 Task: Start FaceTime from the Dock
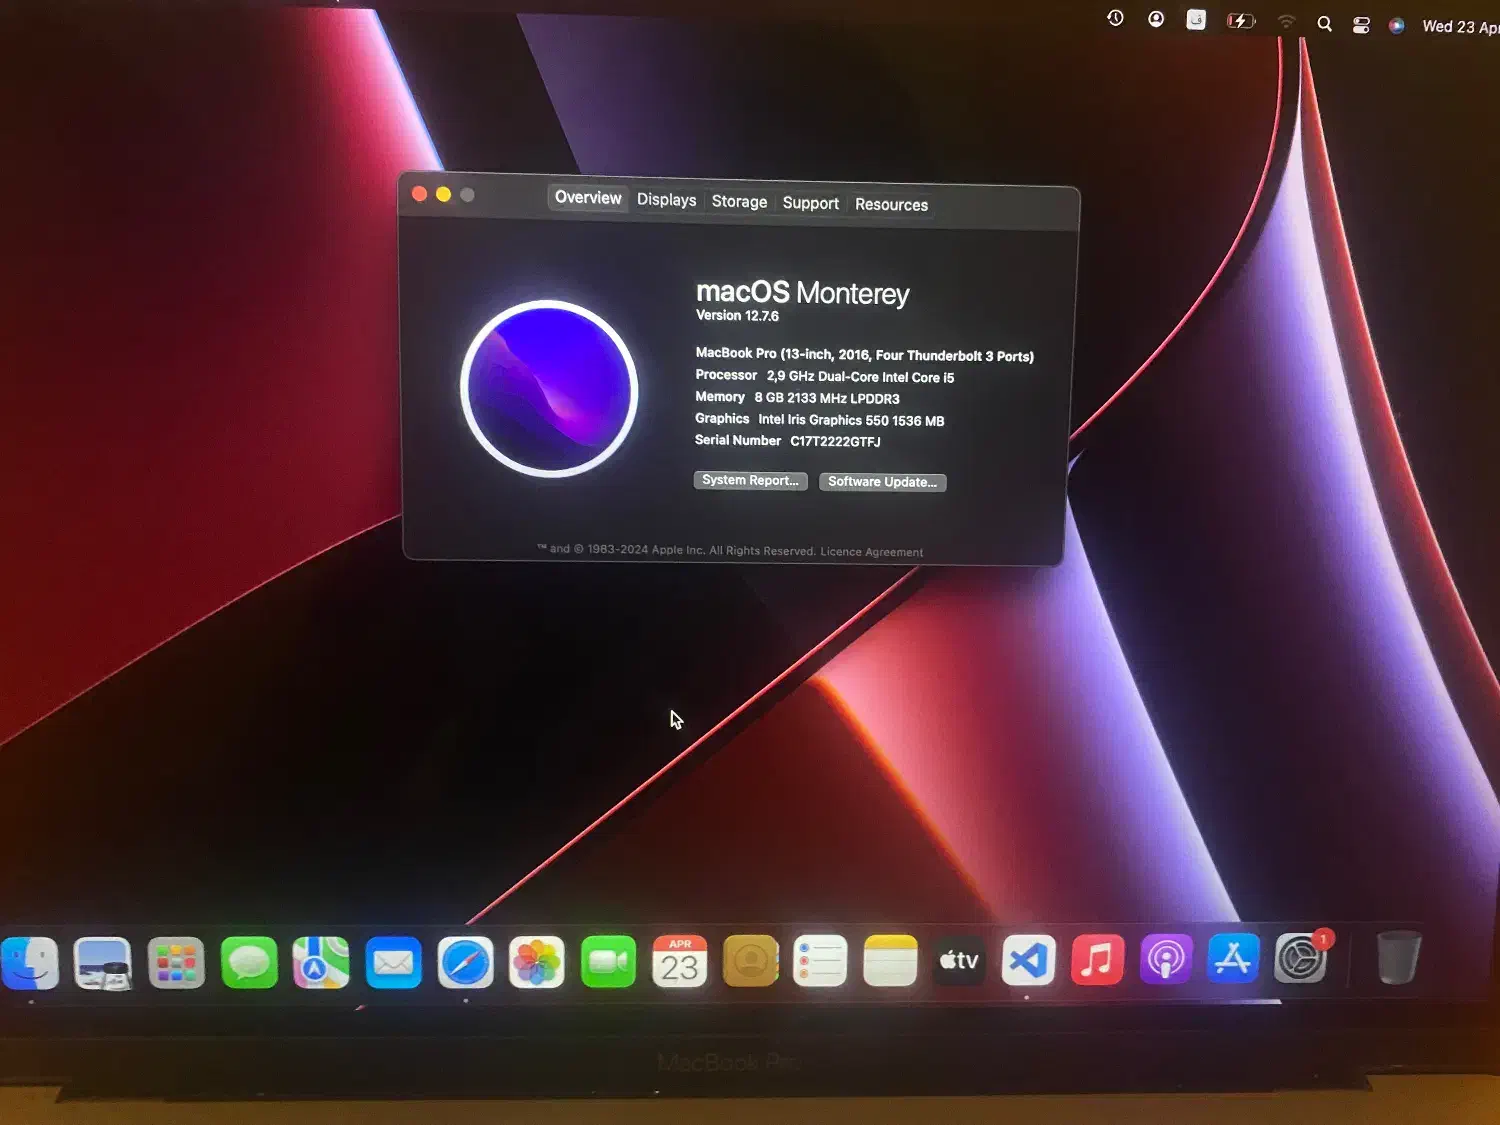(x=608, y=962)
